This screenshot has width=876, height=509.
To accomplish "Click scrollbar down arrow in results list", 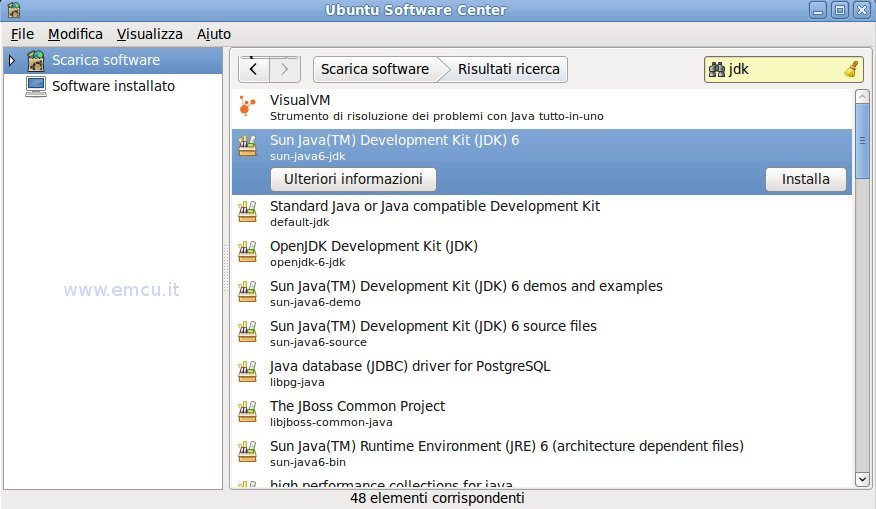I will point(862,479).
